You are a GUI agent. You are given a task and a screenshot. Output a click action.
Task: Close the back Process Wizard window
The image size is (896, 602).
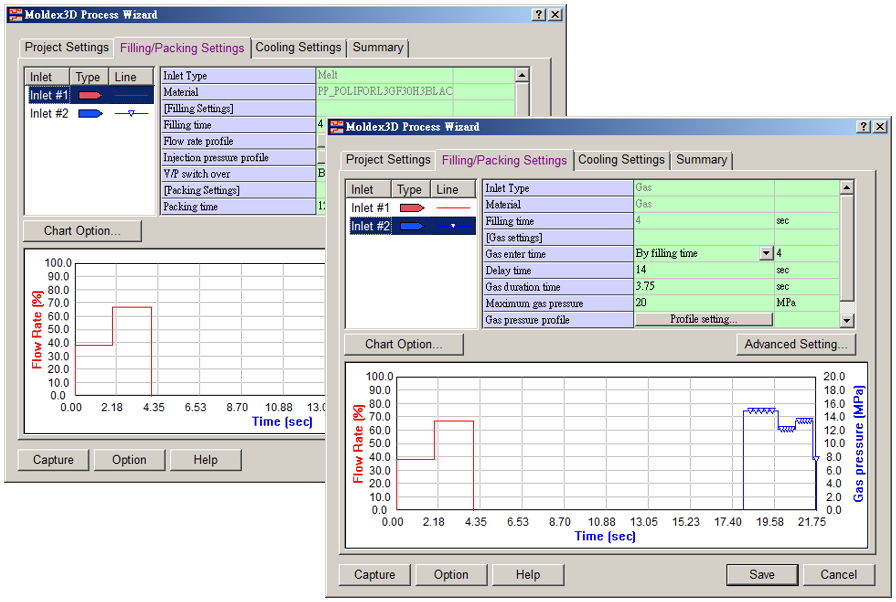pos(555,15)
